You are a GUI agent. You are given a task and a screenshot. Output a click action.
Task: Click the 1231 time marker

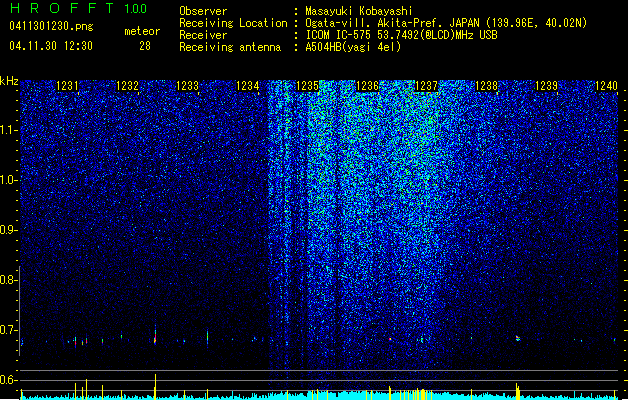click(x=67, y=86)
